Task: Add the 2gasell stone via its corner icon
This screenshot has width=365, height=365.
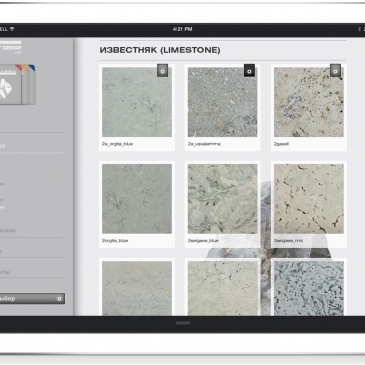Action: coord(335,71)
